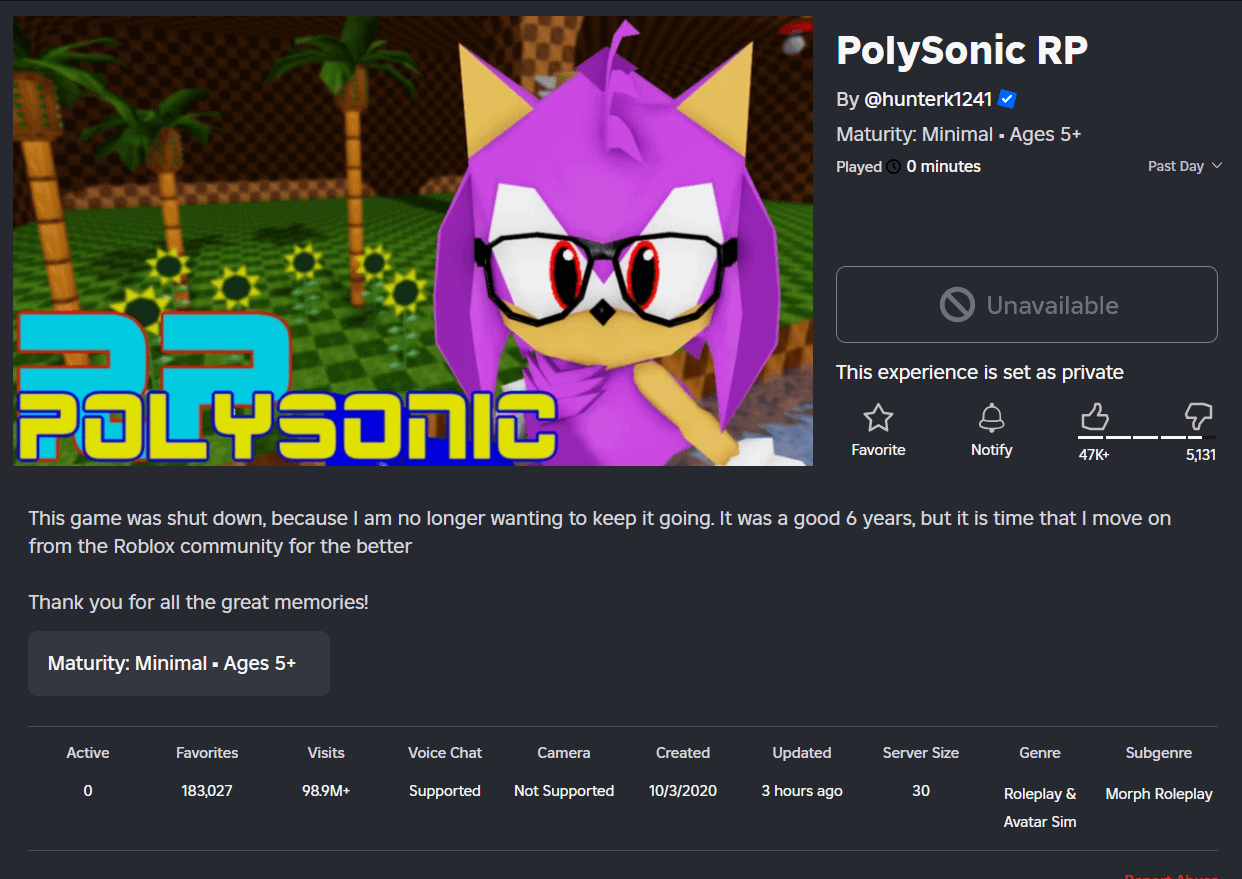Image resolution: width=1242 pixels, height=879 pixels.
Task: Open the Past Day dropdown
Action: tap(1185, 166)
